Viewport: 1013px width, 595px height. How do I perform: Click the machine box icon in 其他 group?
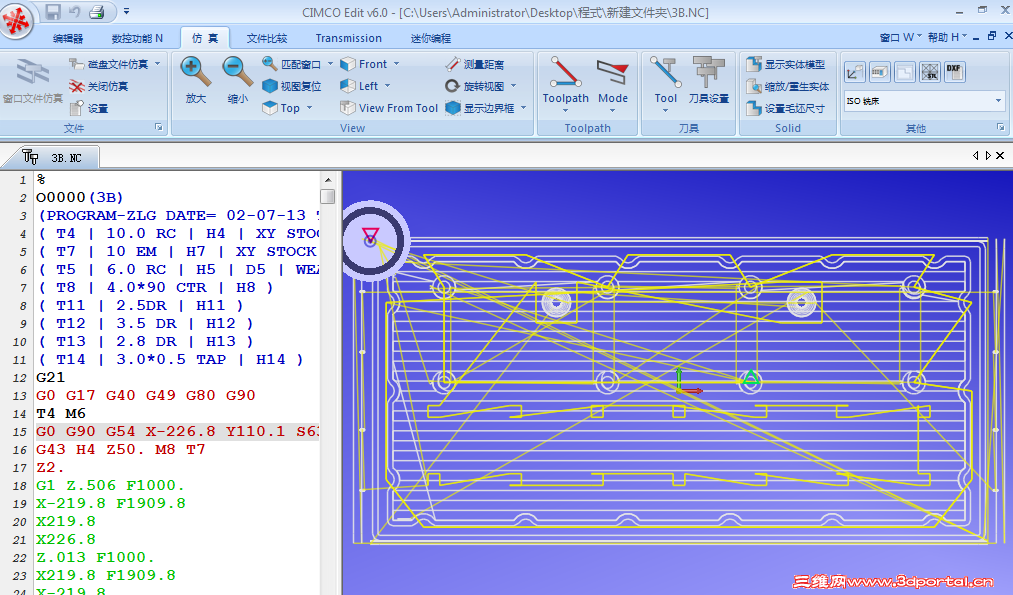click(880, 72)
